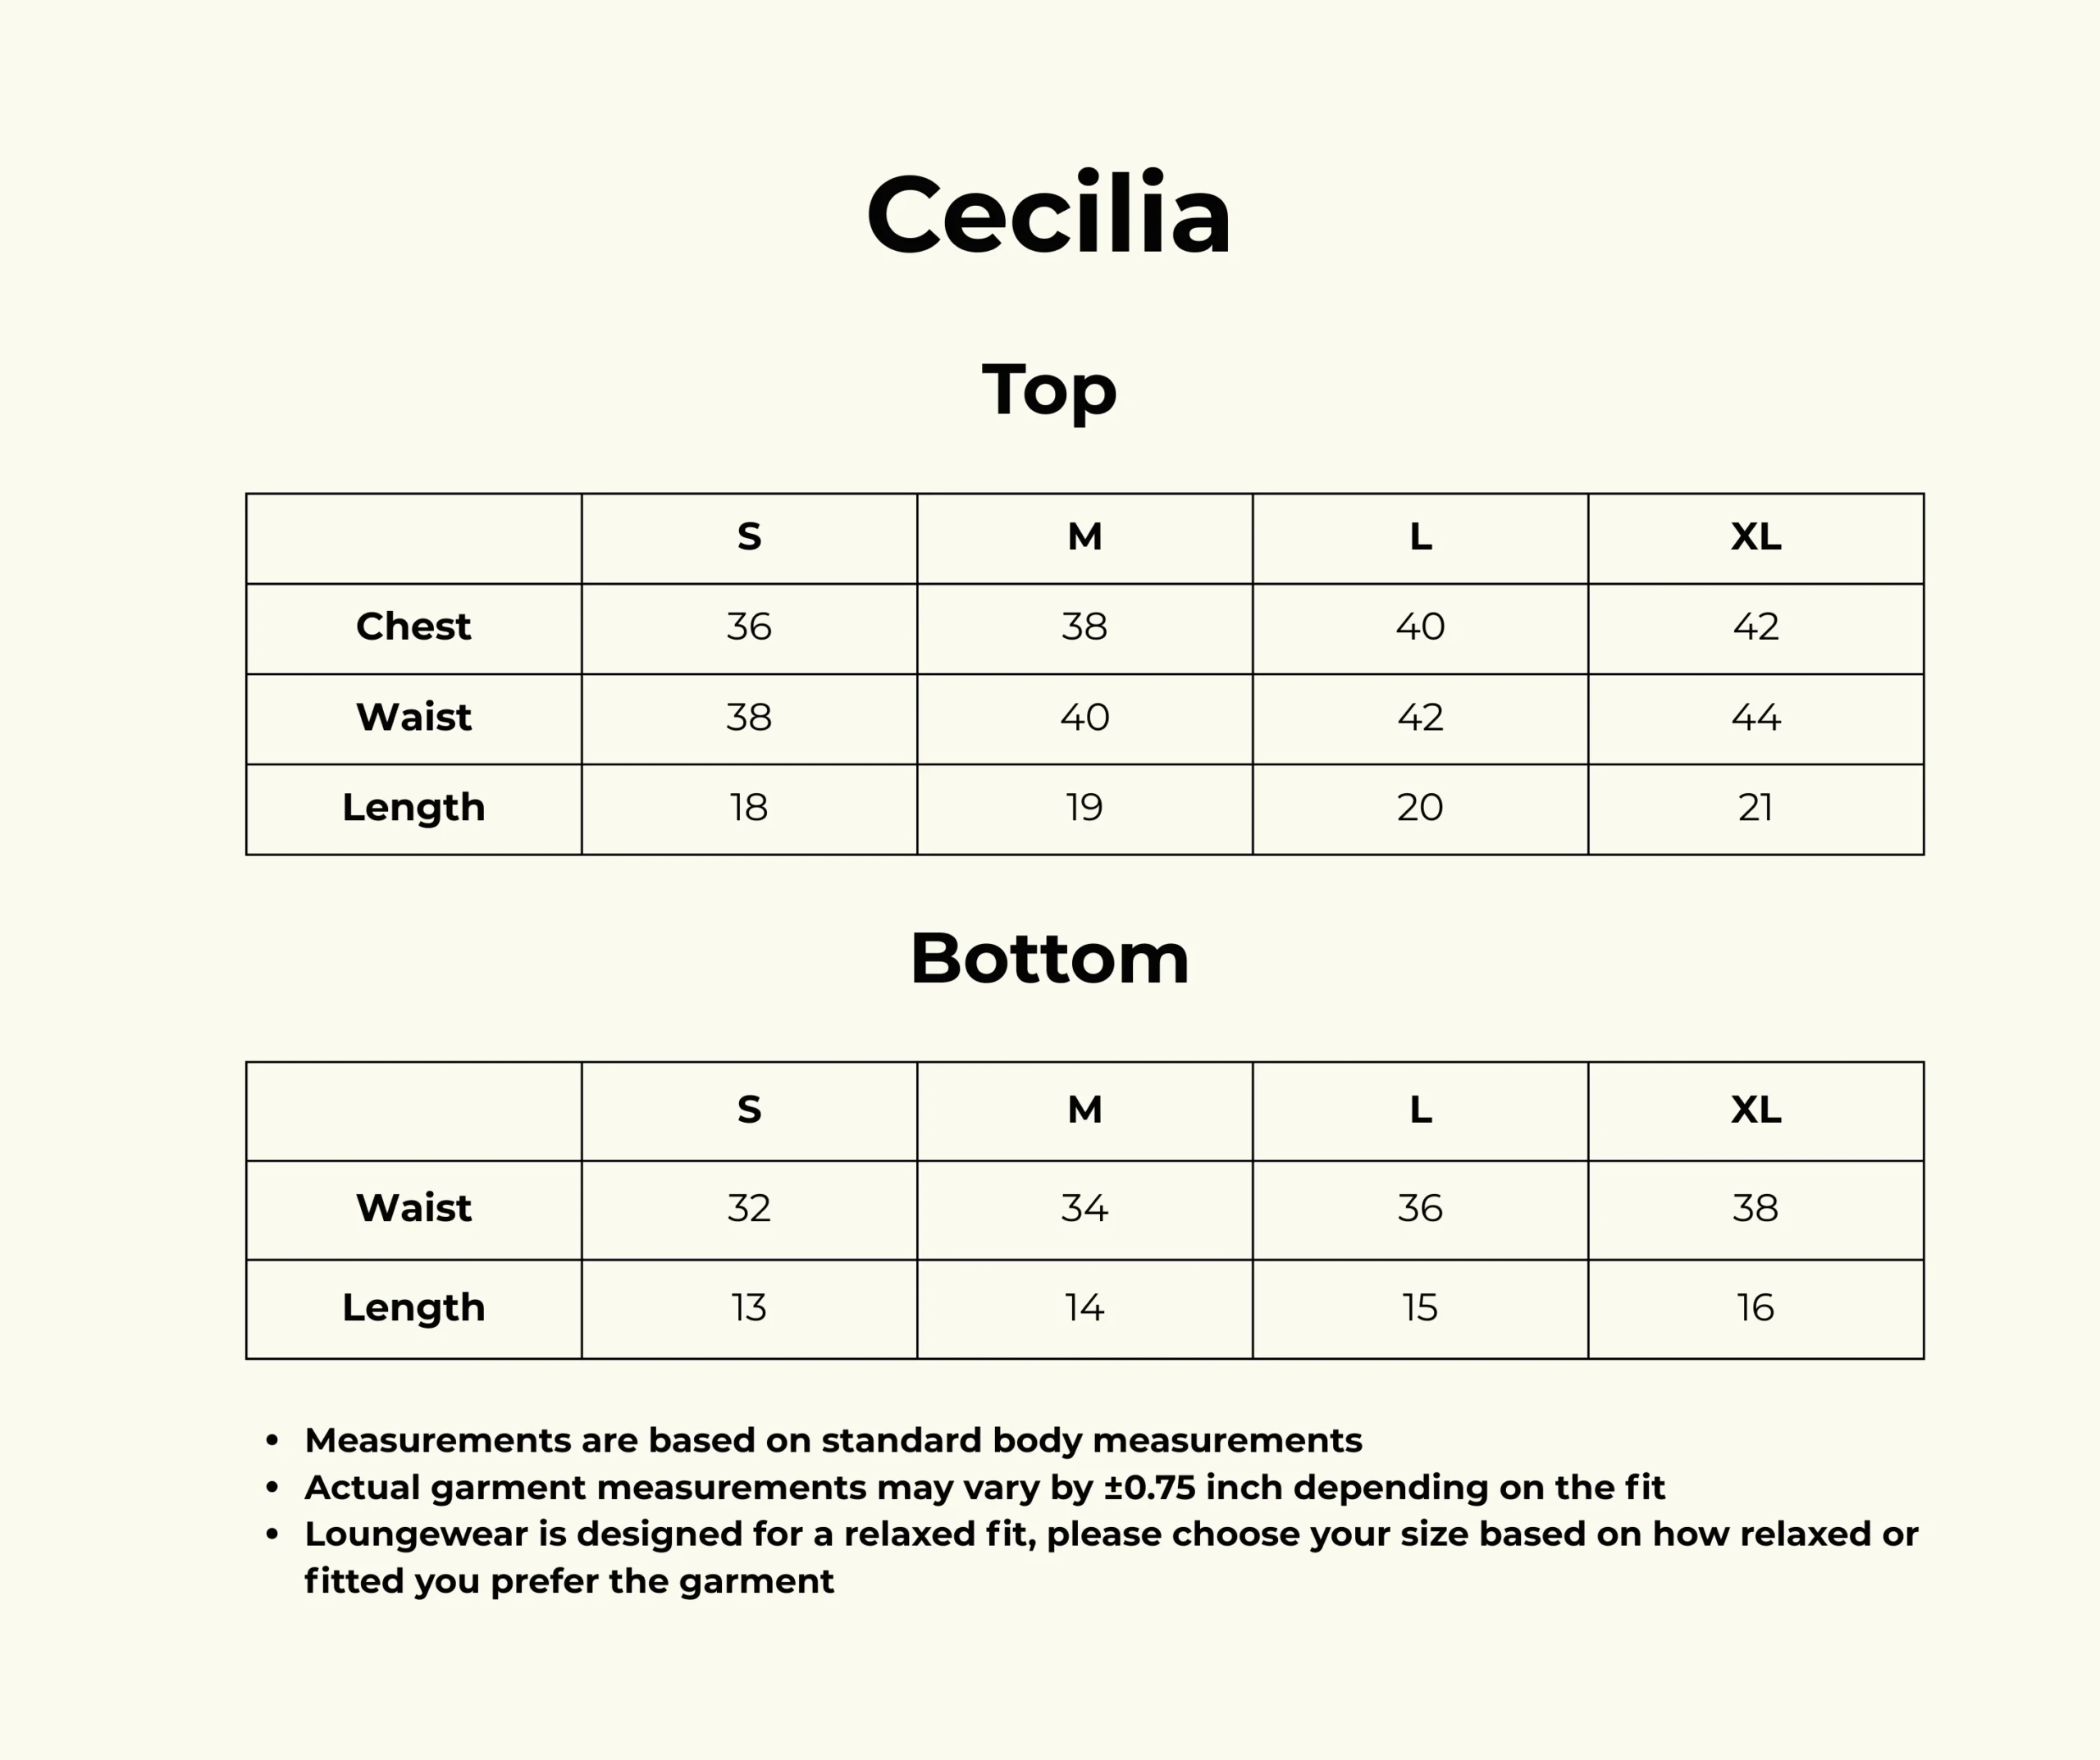Click the M column header in Top table

tap(1084, 537)
